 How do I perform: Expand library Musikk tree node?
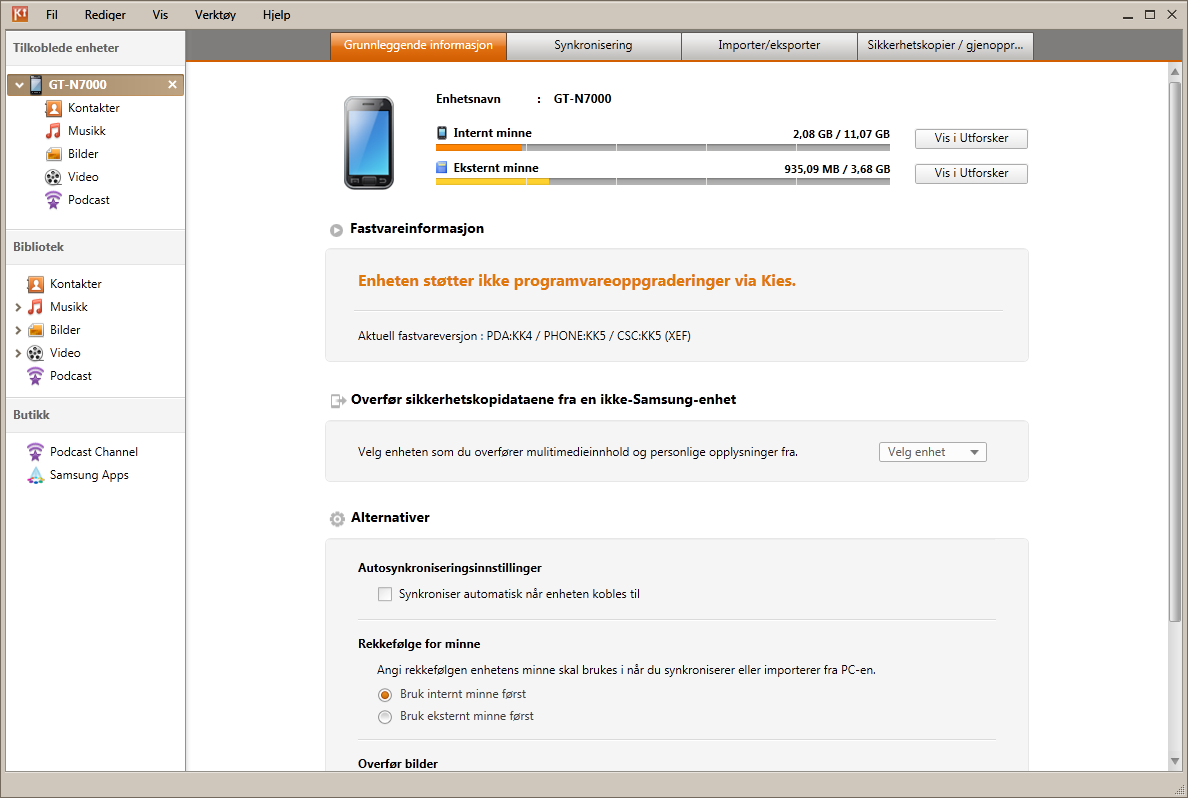click(x=18, y=307)
